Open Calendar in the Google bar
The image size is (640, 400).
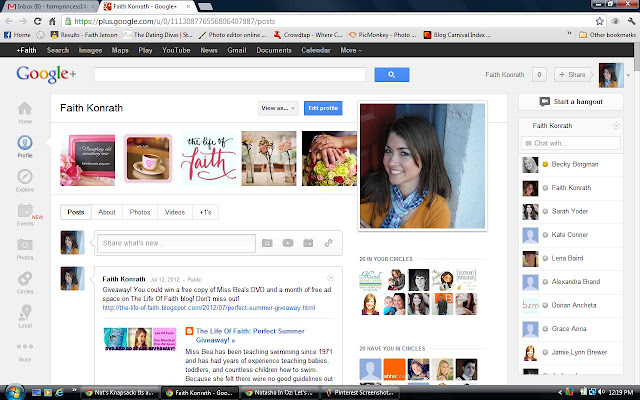pyautogui.click(x=316, y=50)
